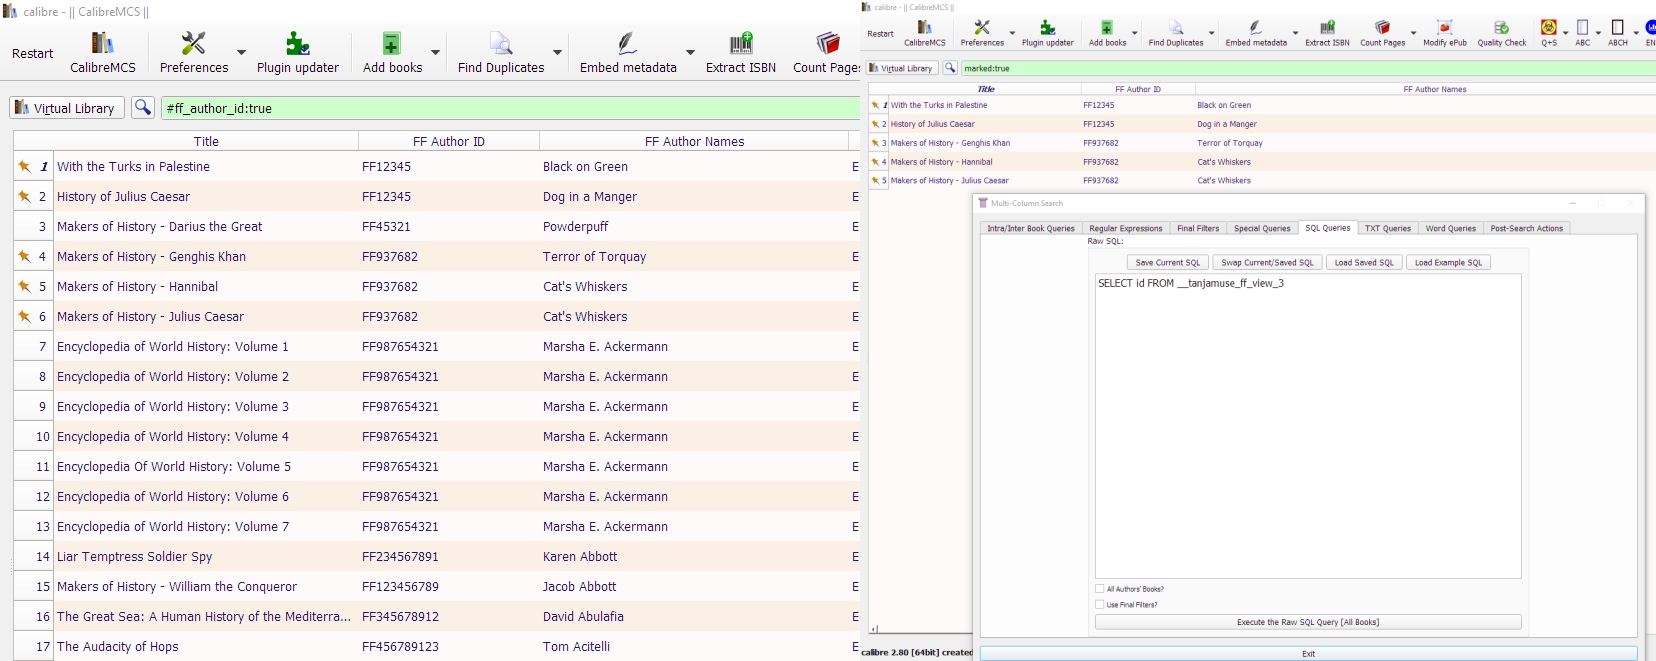Click the Extract ISBN barcode icon in left toolbar

740,43
